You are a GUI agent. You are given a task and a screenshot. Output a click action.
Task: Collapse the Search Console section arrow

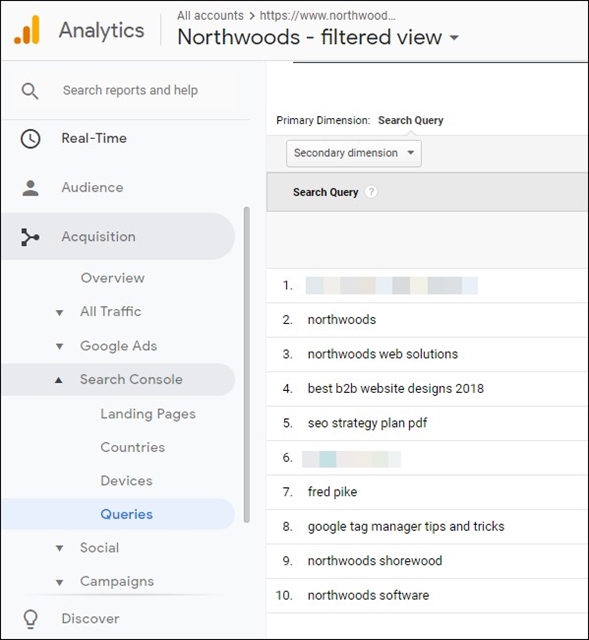click(59, 380)
